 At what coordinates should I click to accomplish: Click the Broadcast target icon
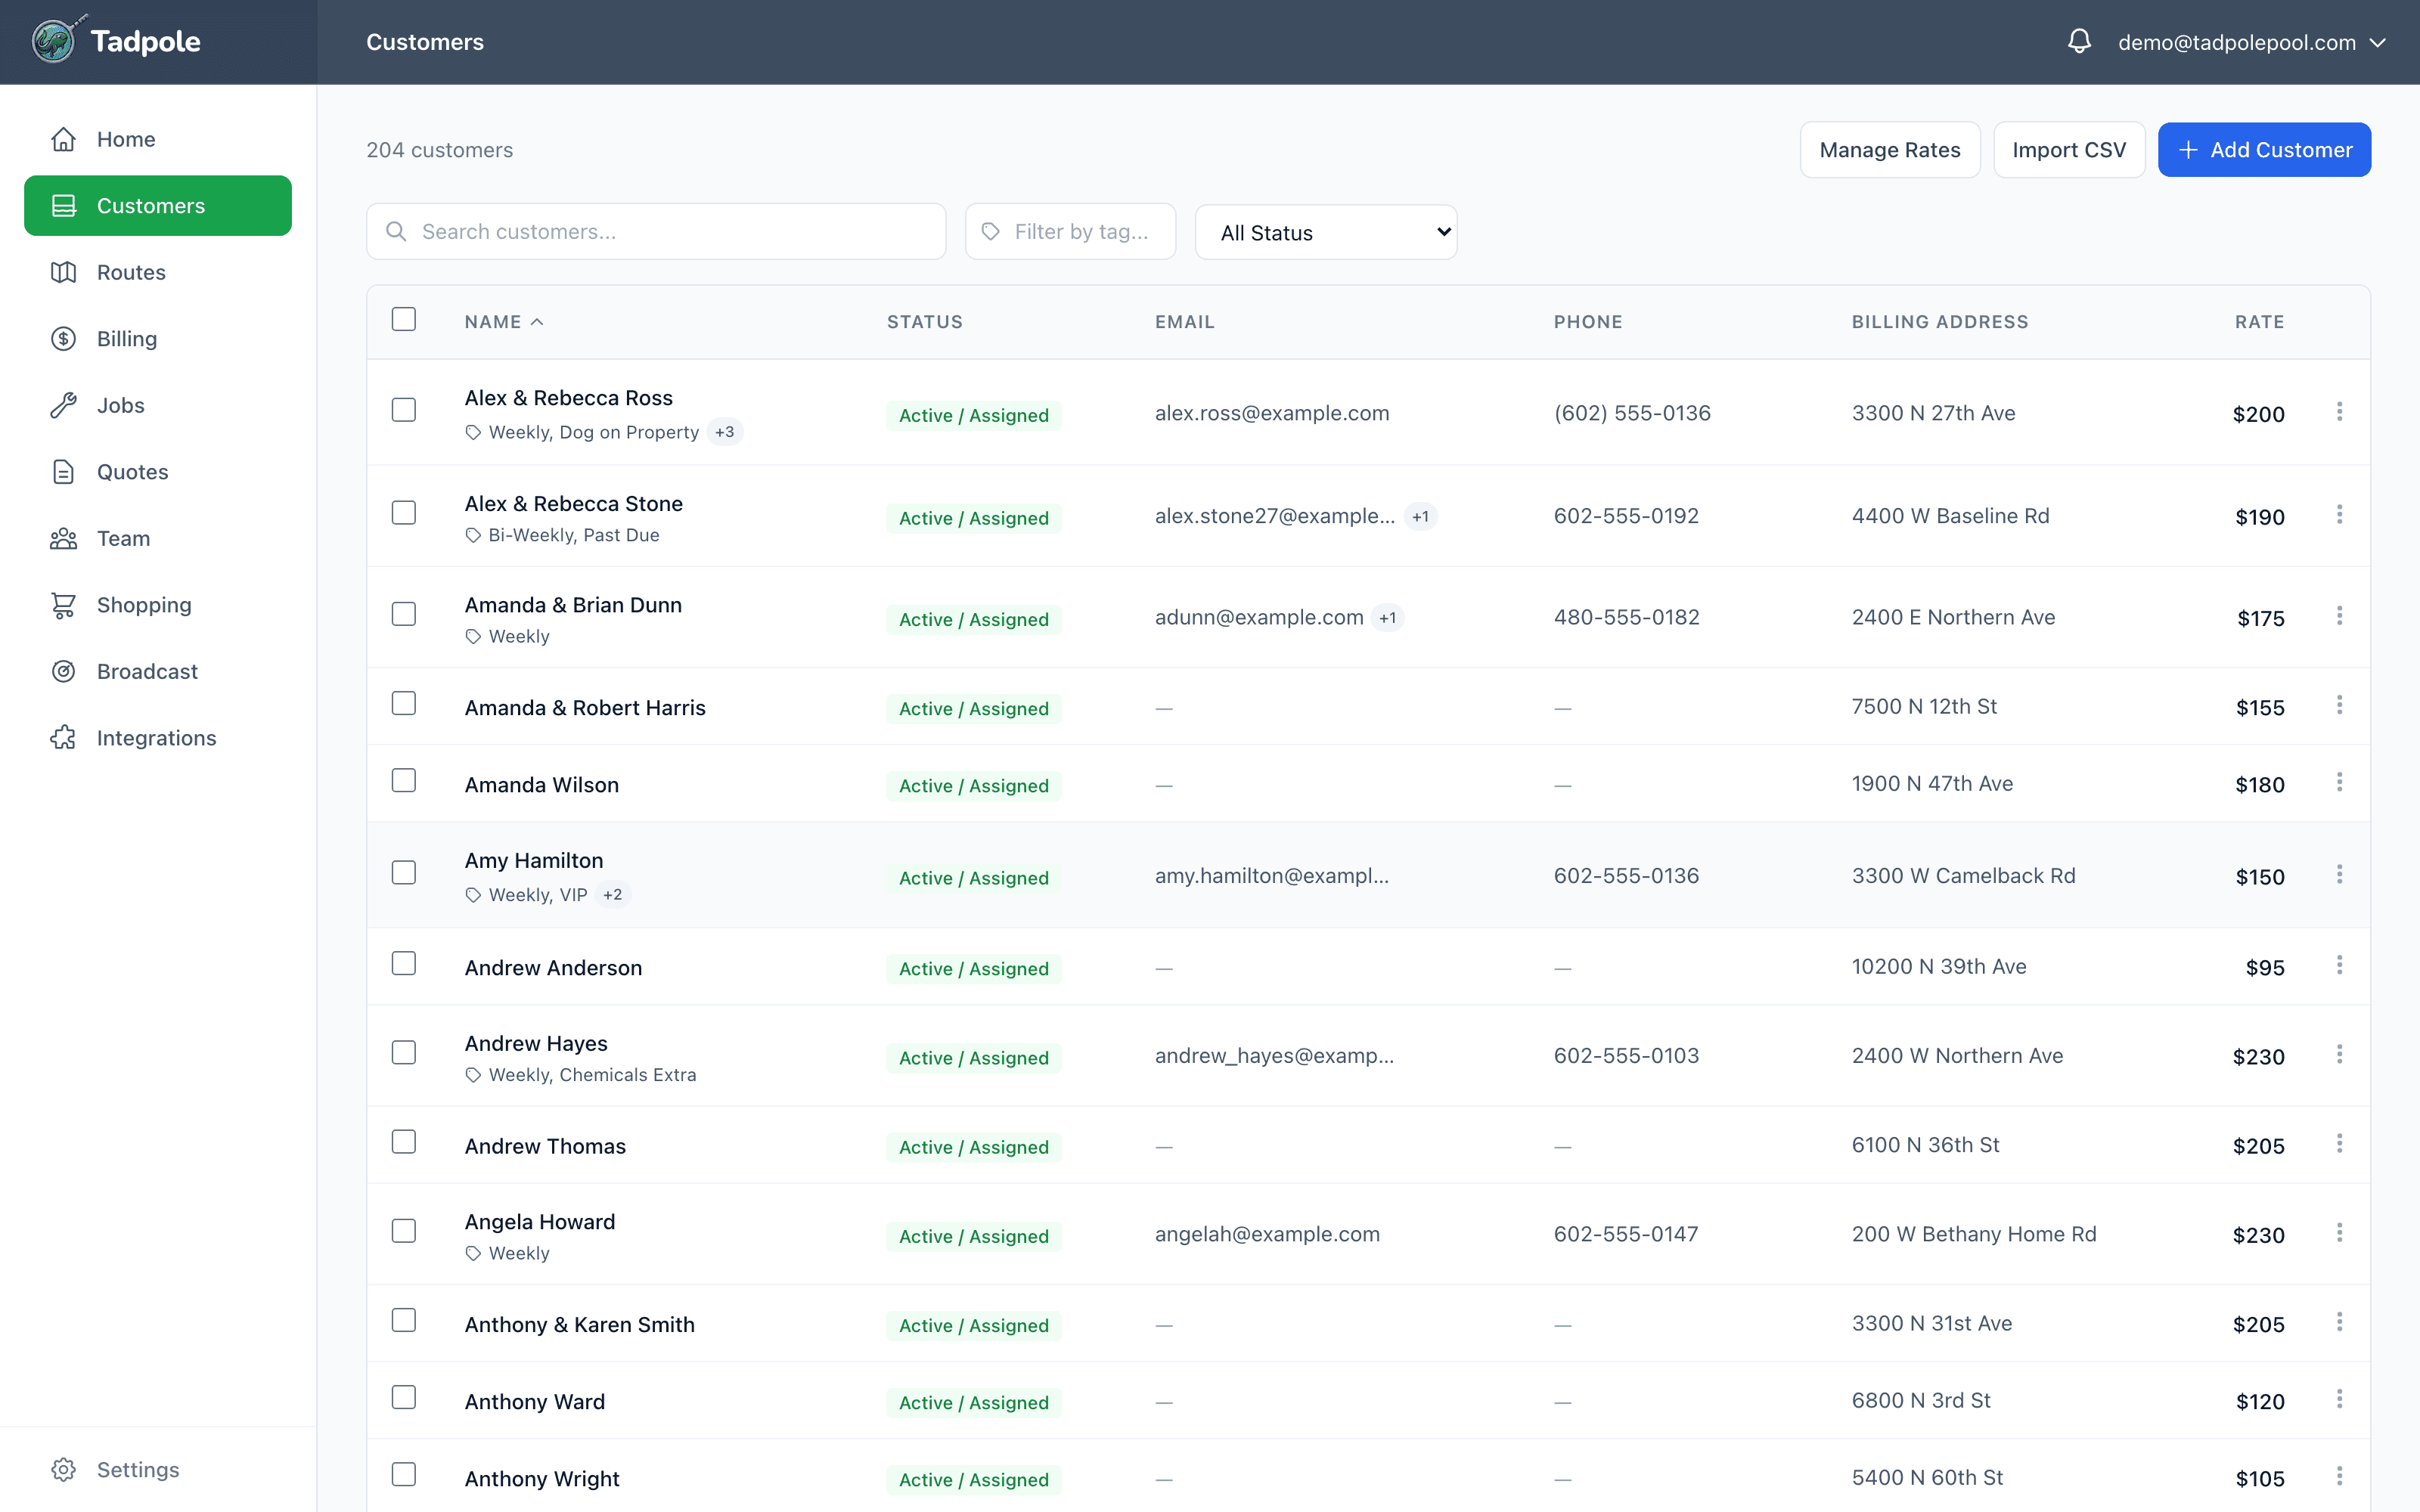[x=63, y=671]
